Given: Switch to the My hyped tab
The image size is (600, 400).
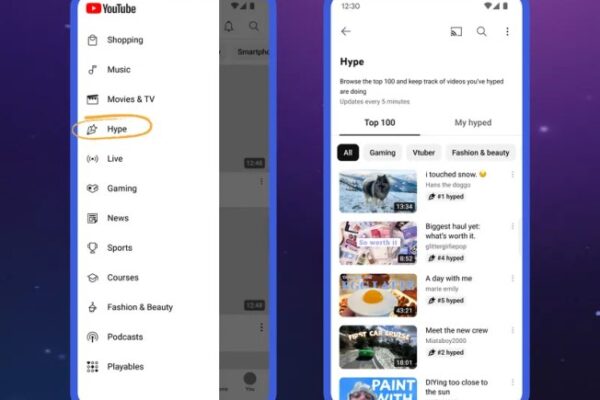Looking at the screenshot, I should [473, 122].
